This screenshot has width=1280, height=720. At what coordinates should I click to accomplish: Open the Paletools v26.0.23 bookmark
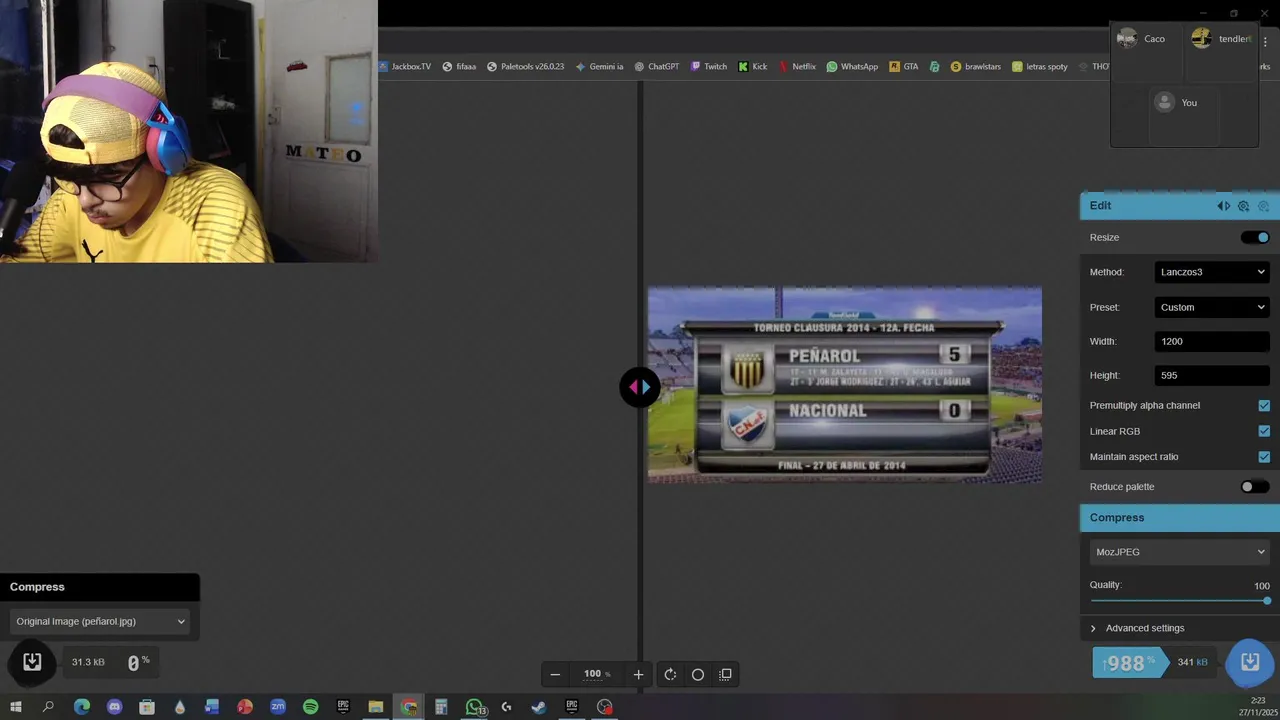coord(525,67)
